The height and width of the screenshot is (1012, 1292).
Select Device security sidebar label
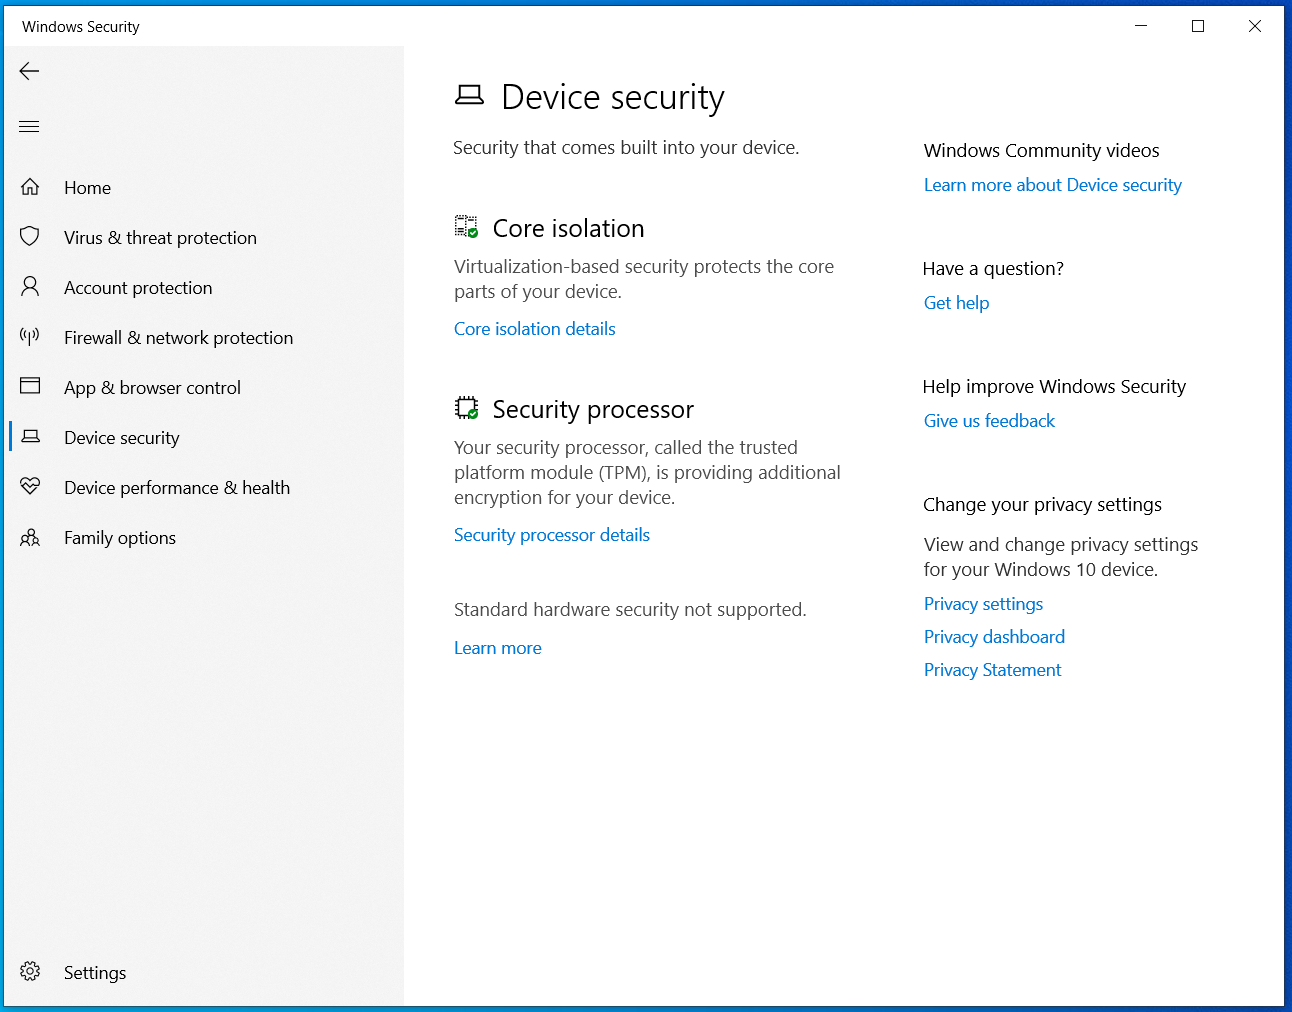122,438
